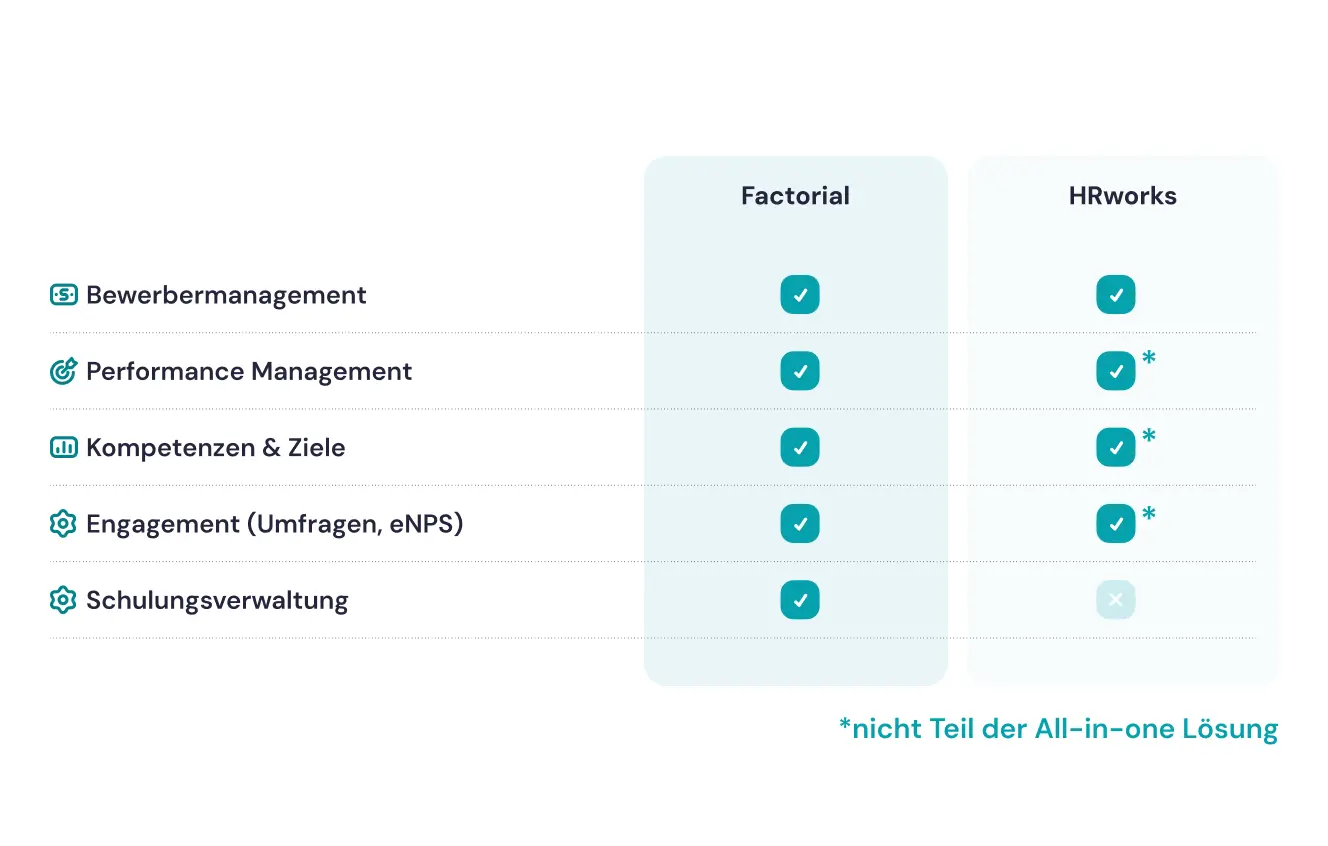1328x846 pixels.
Task: Select the HRworks column header
Action: click(1122, 196)
